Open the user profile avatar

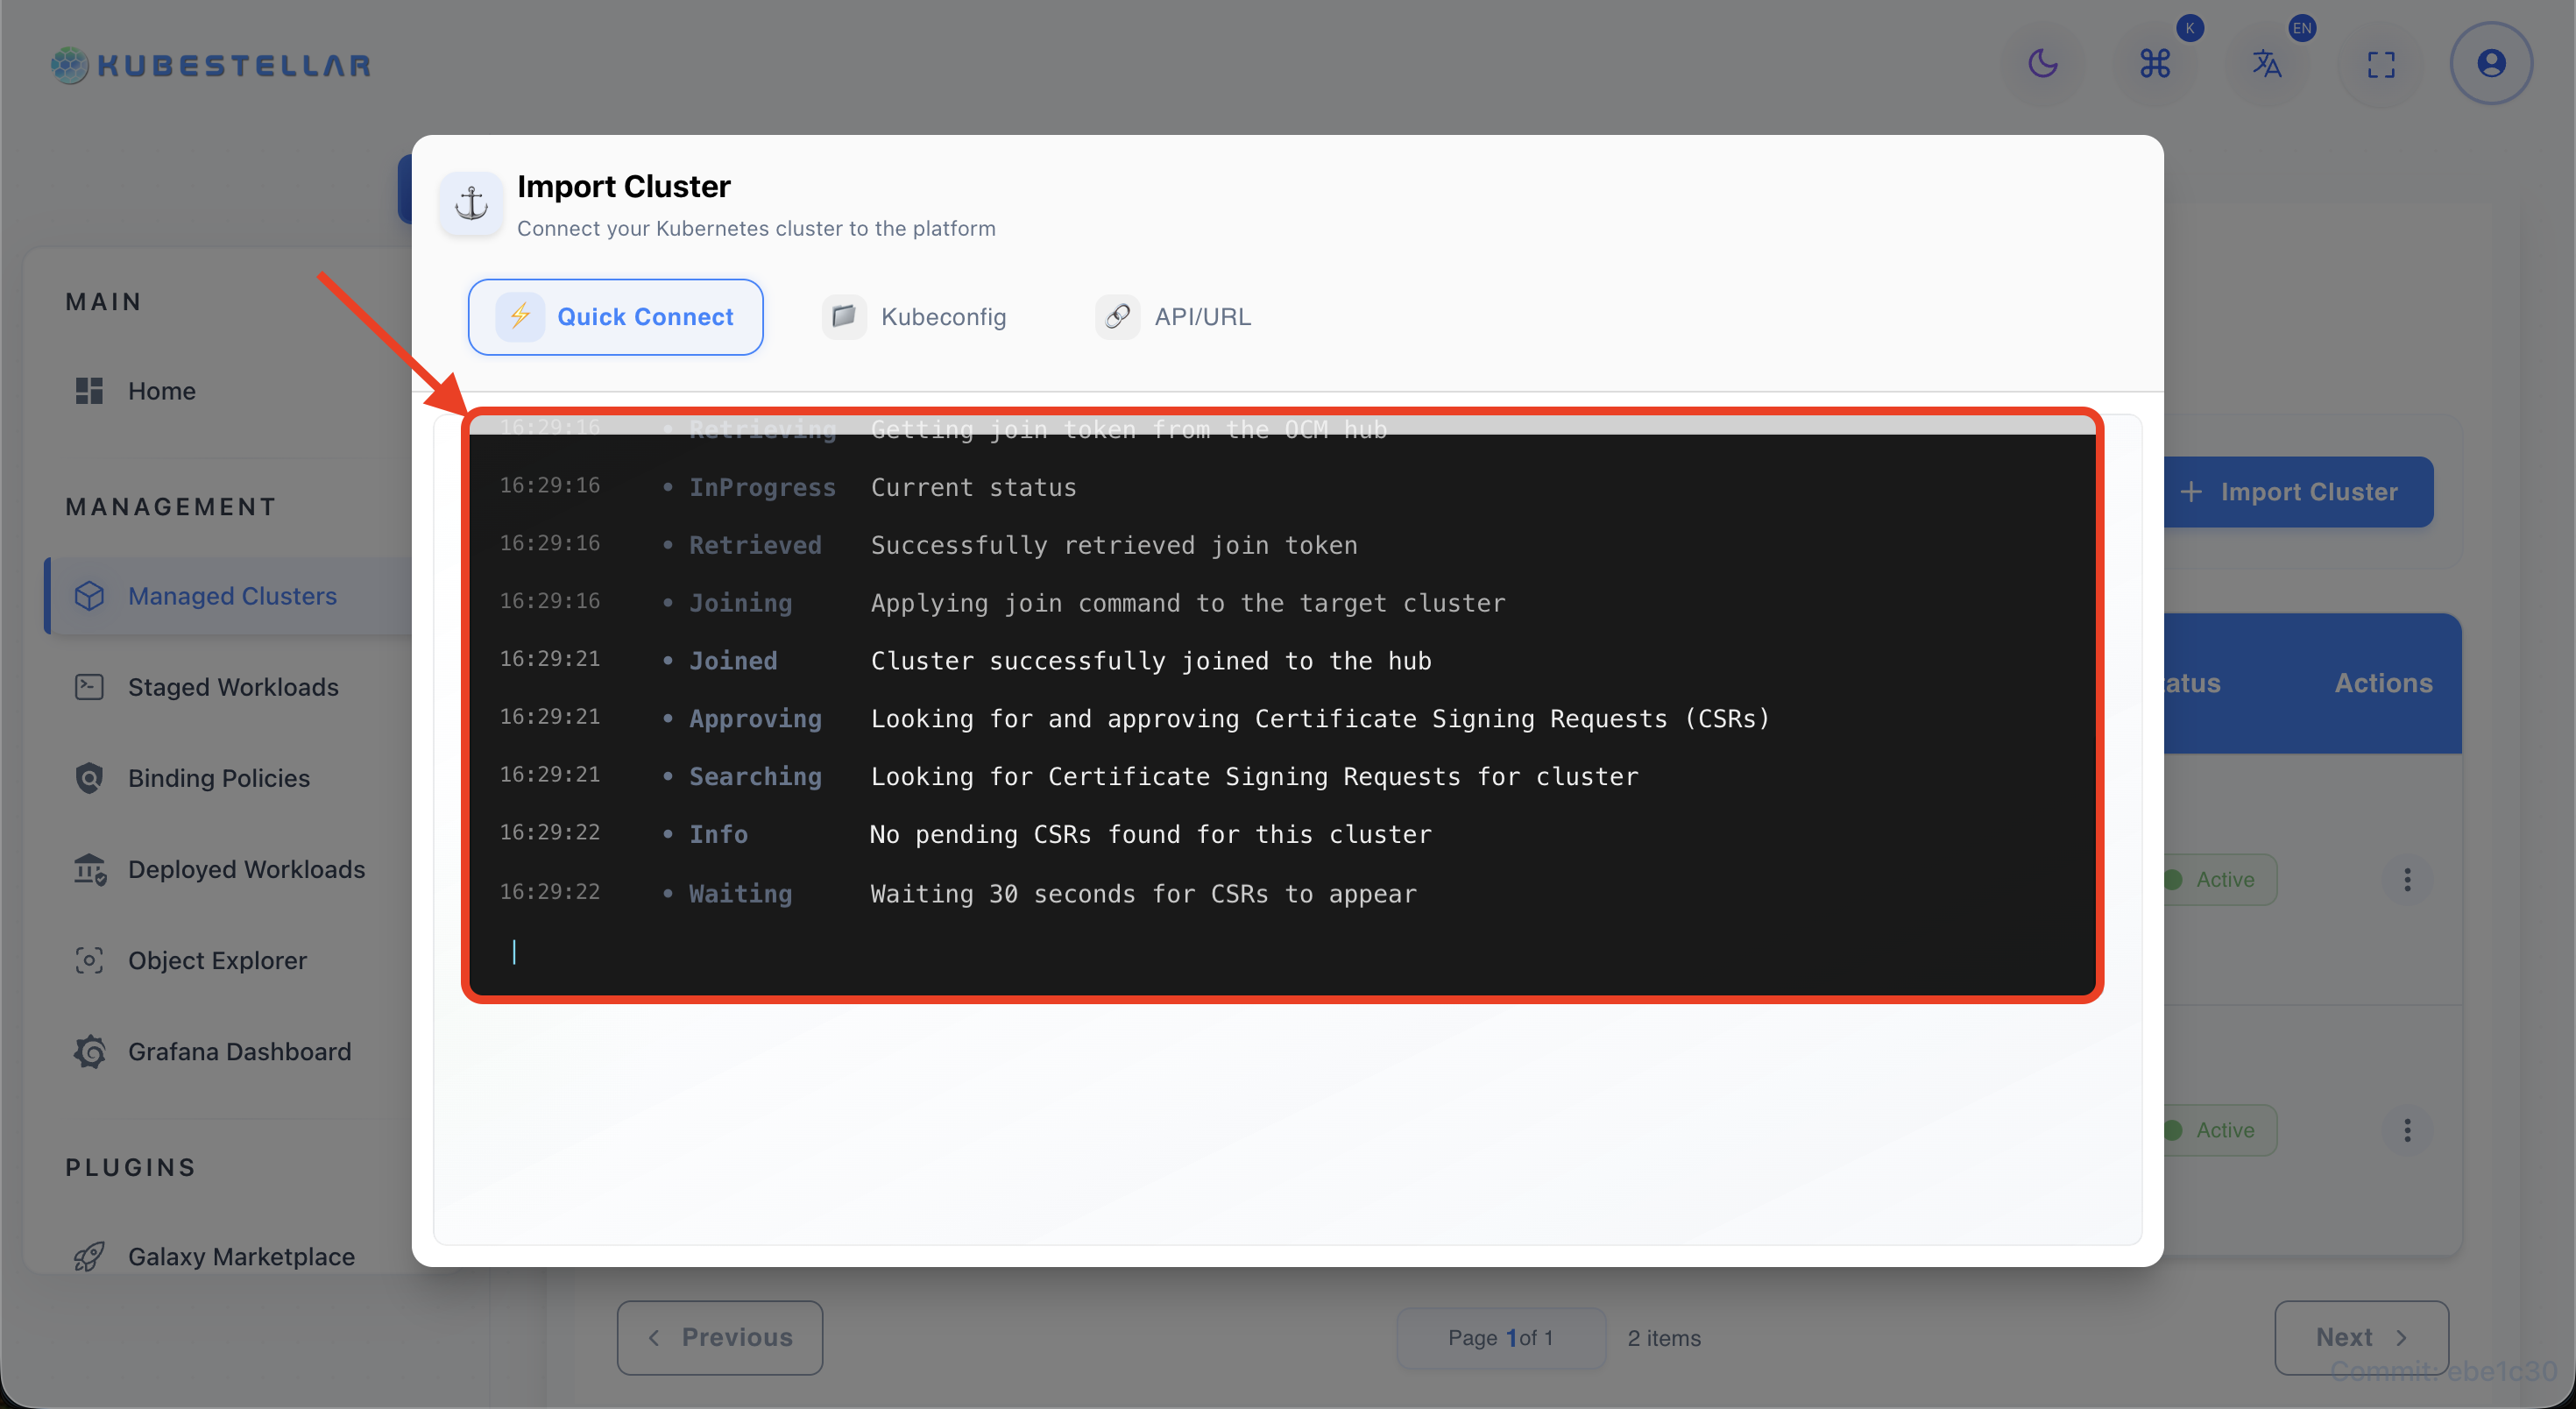2491,63
